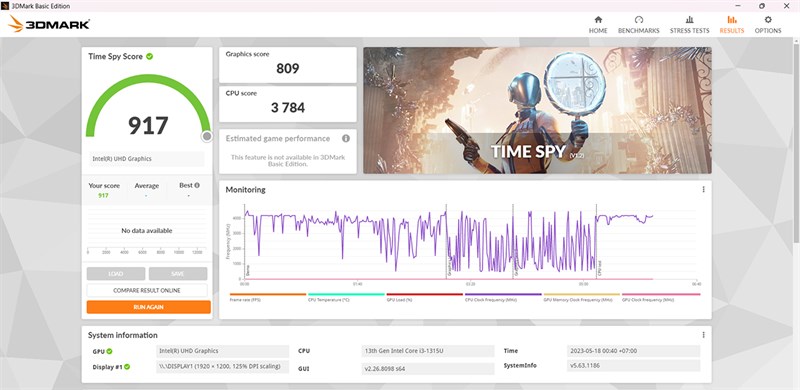Open the Stress Tests chart icon
The width and height of the screenshot is (800, 390).
tap(689, 19)
